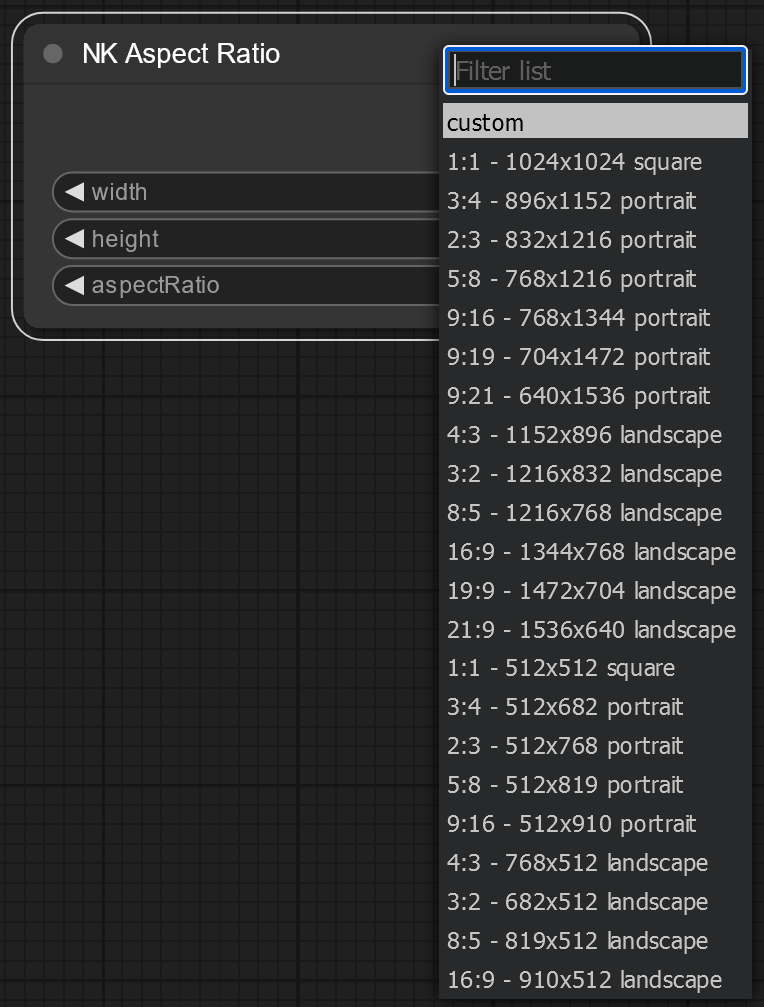Choose 4:3 - 768x512 landscape
Image resolution: width=764 pixels, height=1007 pixels.
(x=595, y=863)
